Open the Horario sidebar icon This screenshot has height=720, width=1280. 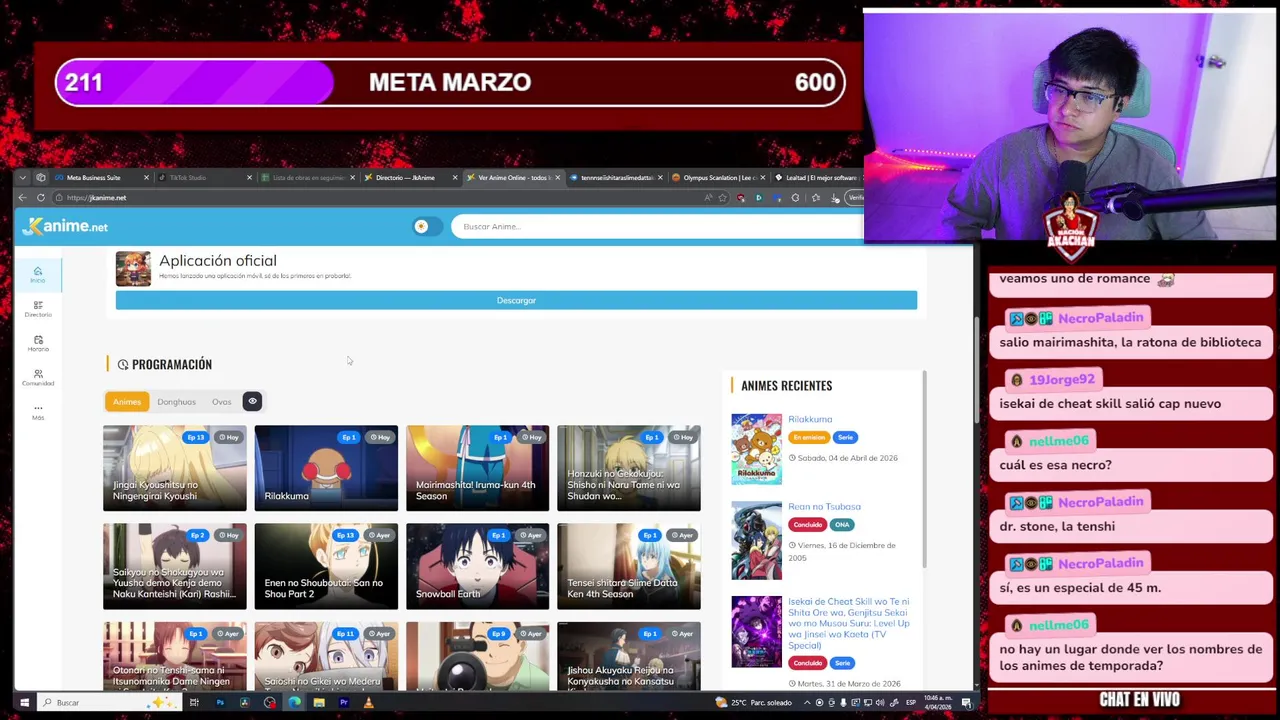click(x=38, y=343)
